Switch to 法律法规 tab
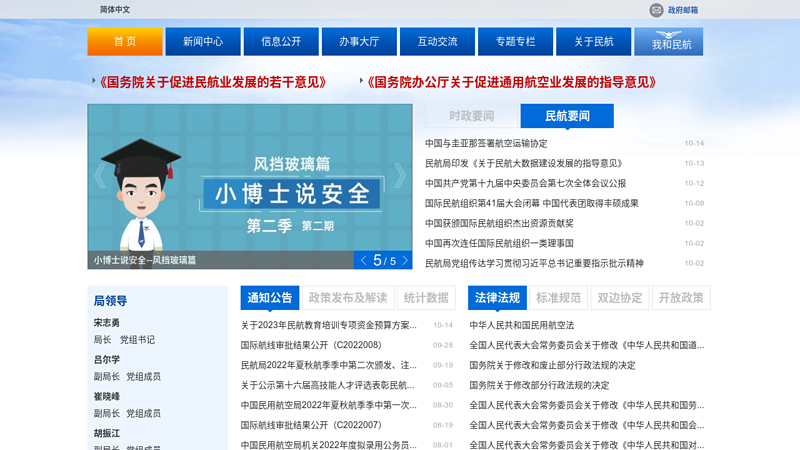The image size is (800, 450). click(x=497, y=298)
